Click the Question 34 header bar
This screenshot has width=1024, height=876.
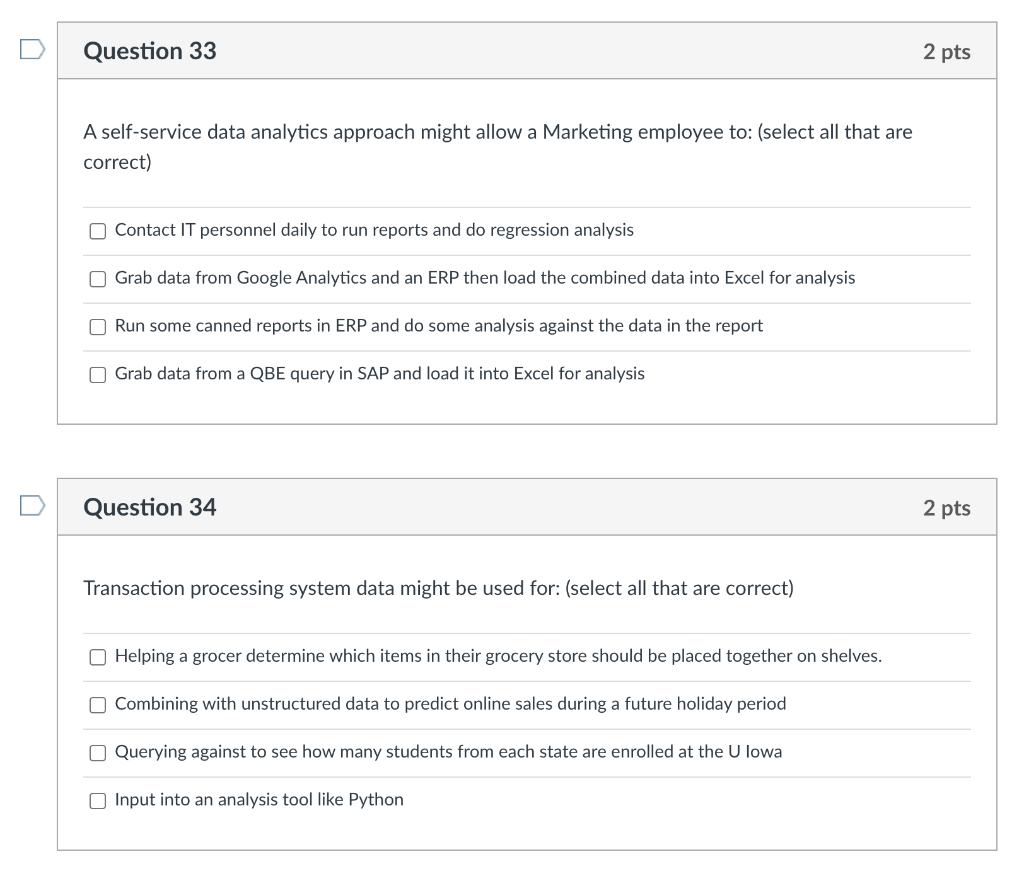click(528, 506)
